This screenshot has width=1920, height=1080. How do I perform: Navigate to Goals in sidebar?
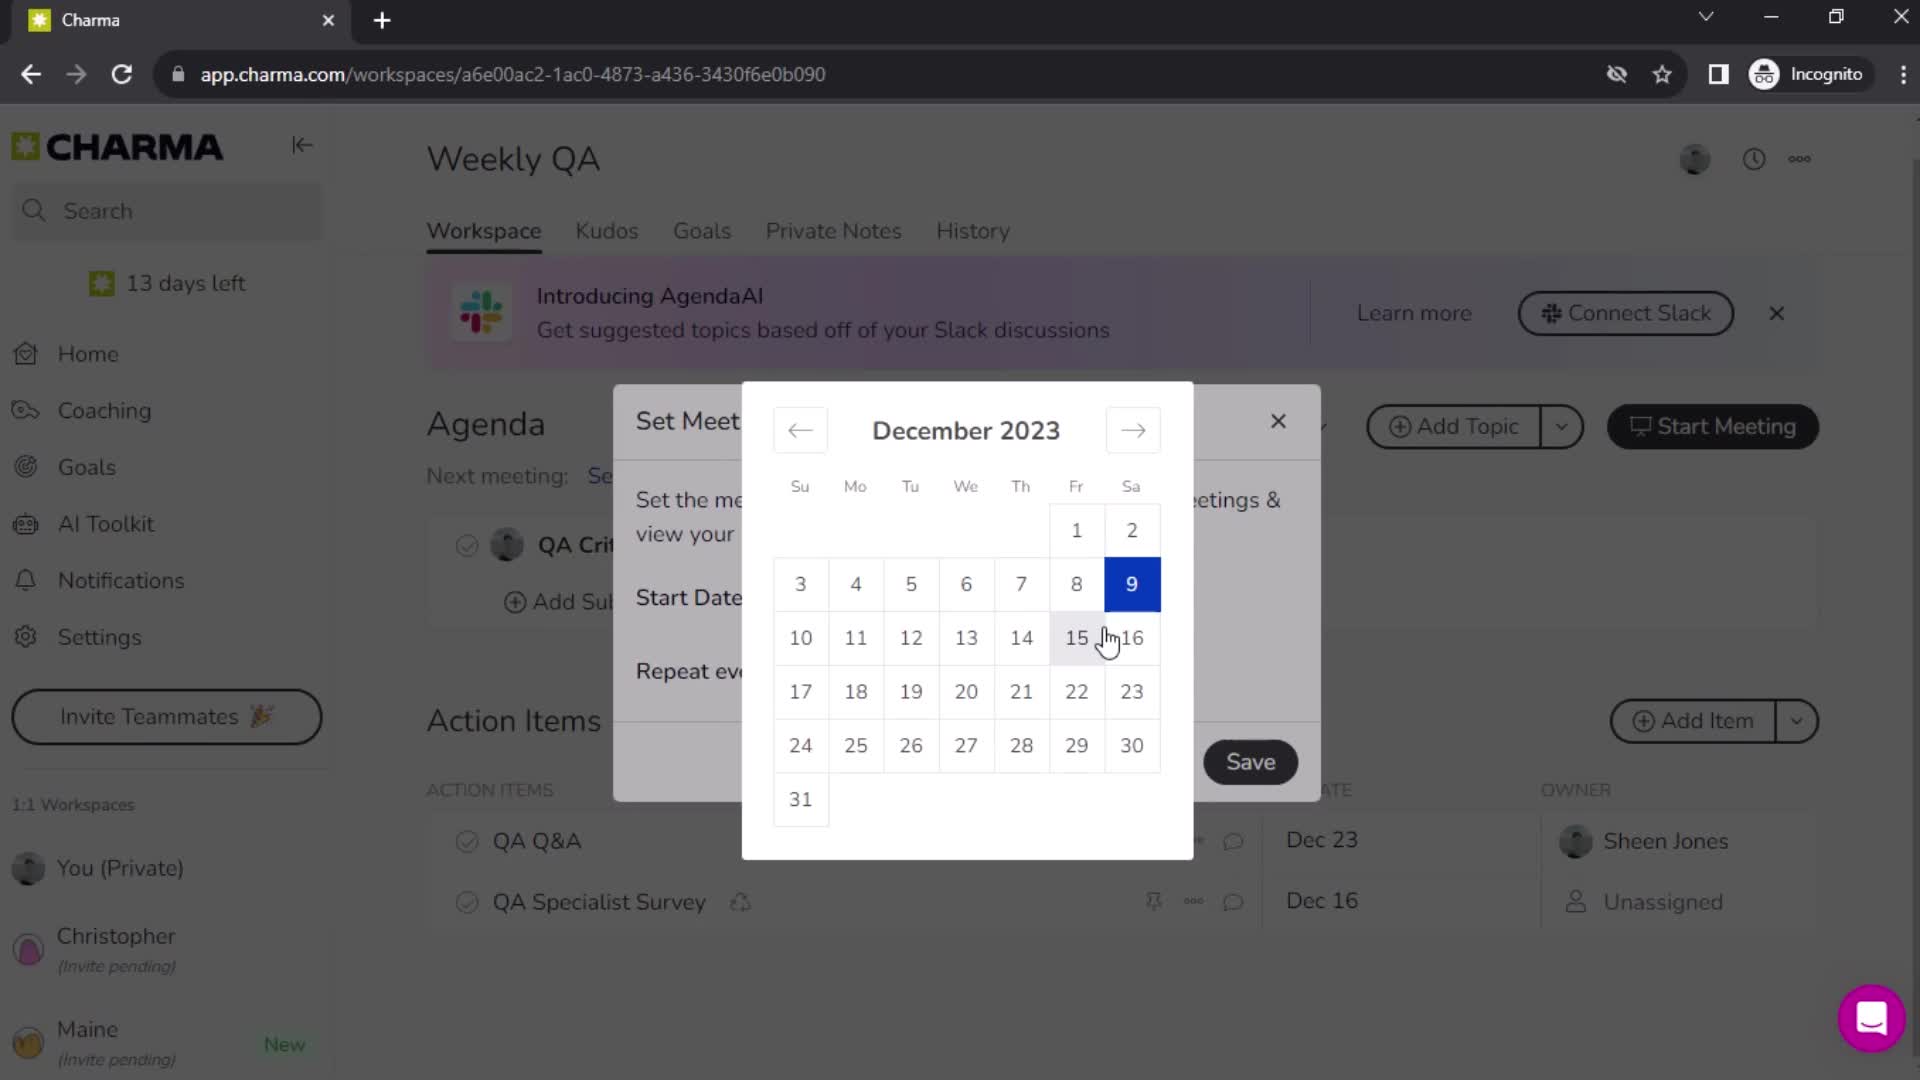(x=86, y=469)
